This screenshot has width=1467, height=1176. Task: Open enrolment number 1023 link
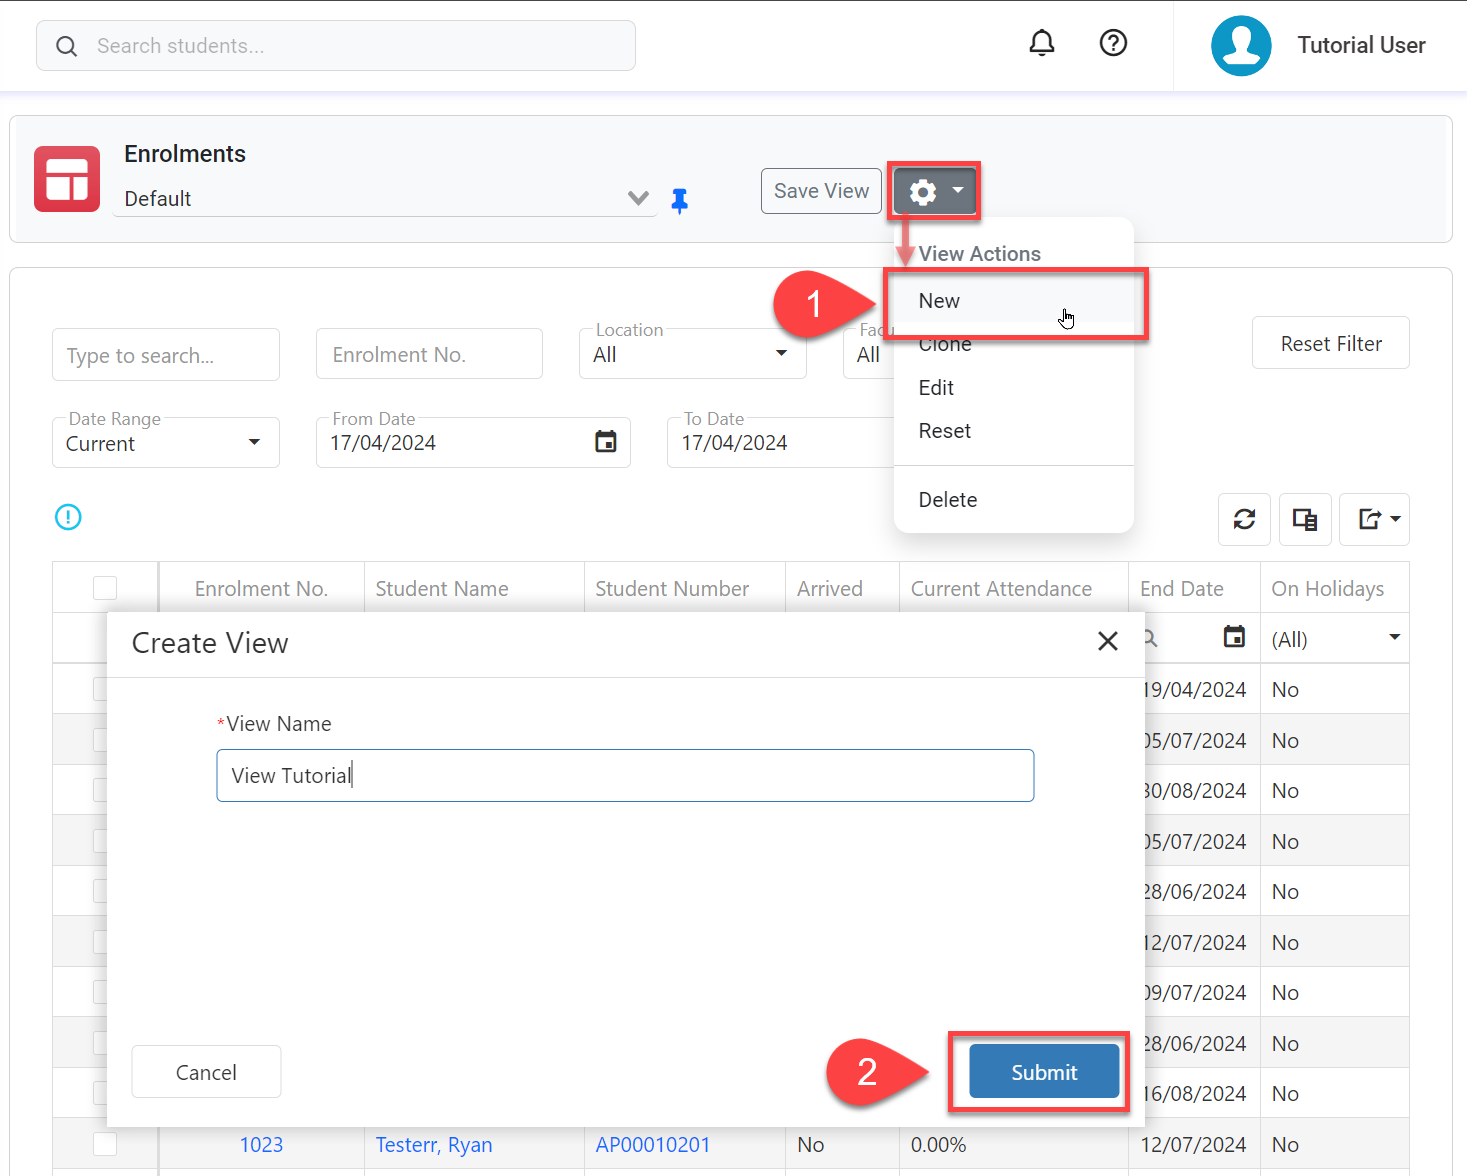261,1145
